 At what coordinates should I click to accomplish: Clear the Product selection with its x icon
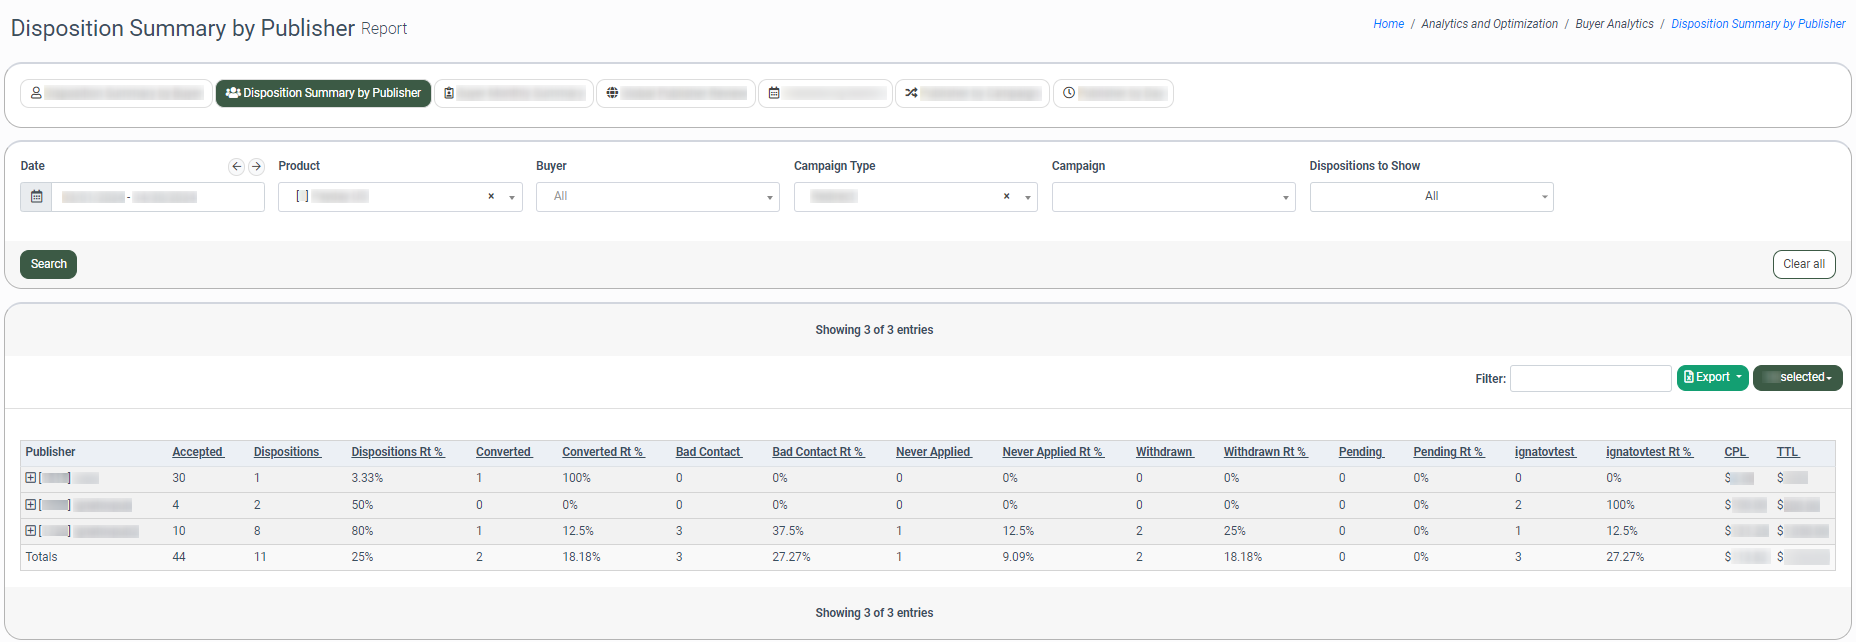491,197
